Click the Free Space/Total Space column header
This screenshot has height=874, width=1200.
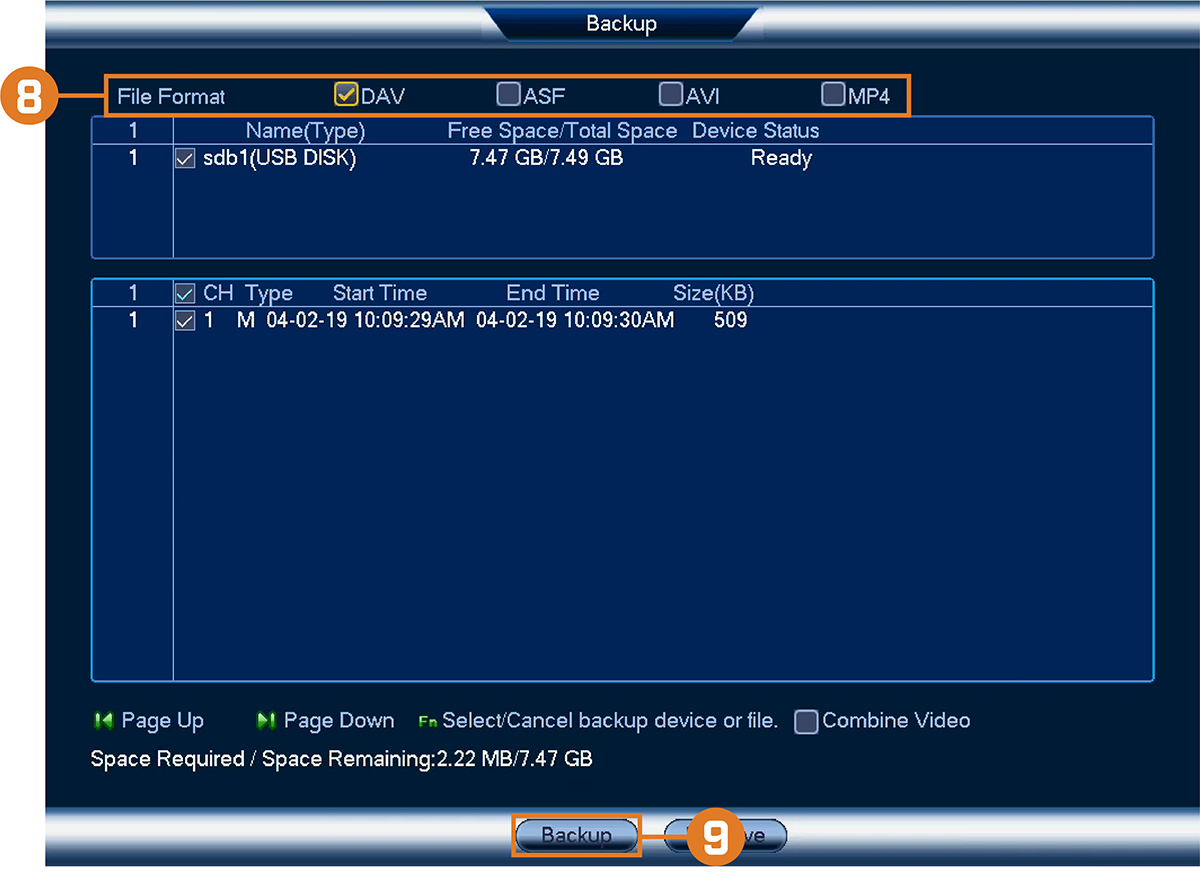(x=562, y=131)
